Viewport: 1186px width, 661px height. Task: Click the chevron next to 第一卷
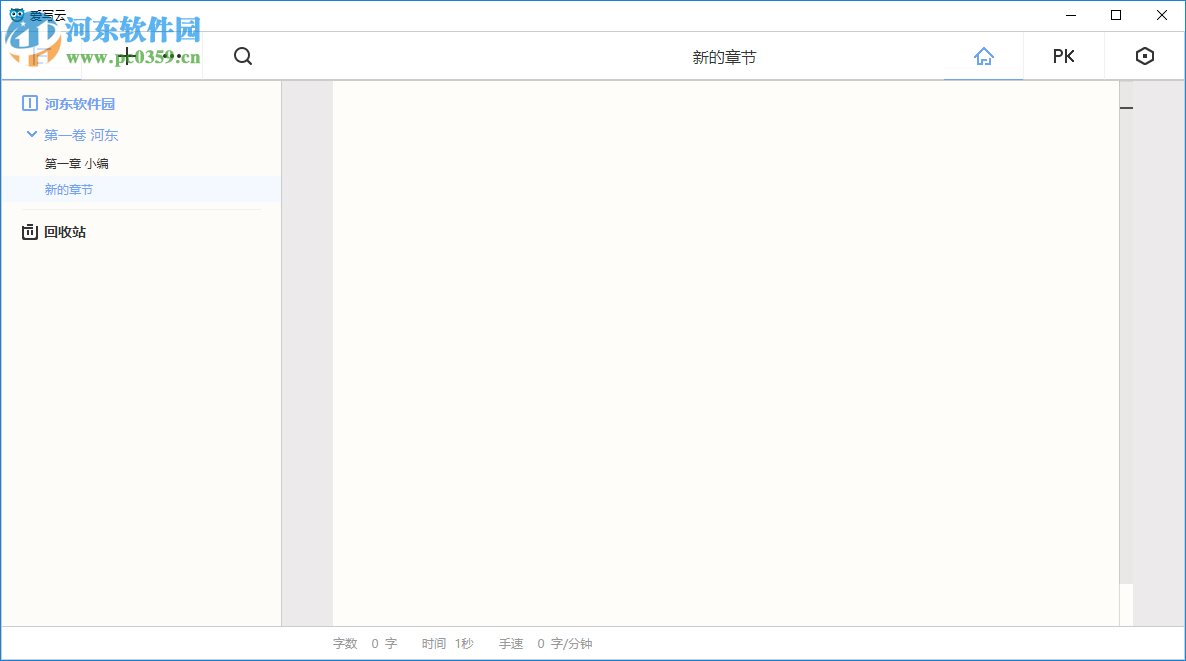point(31,134)
